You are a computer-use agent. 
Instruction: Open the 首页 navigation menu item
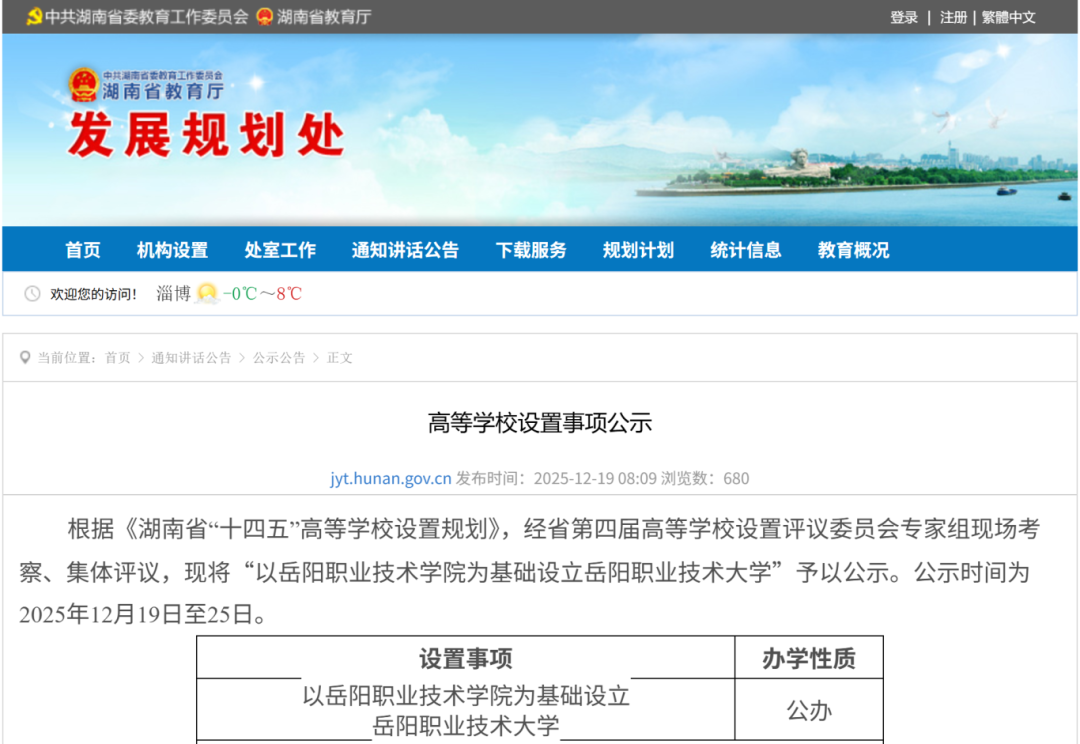(x=83, y=250)
